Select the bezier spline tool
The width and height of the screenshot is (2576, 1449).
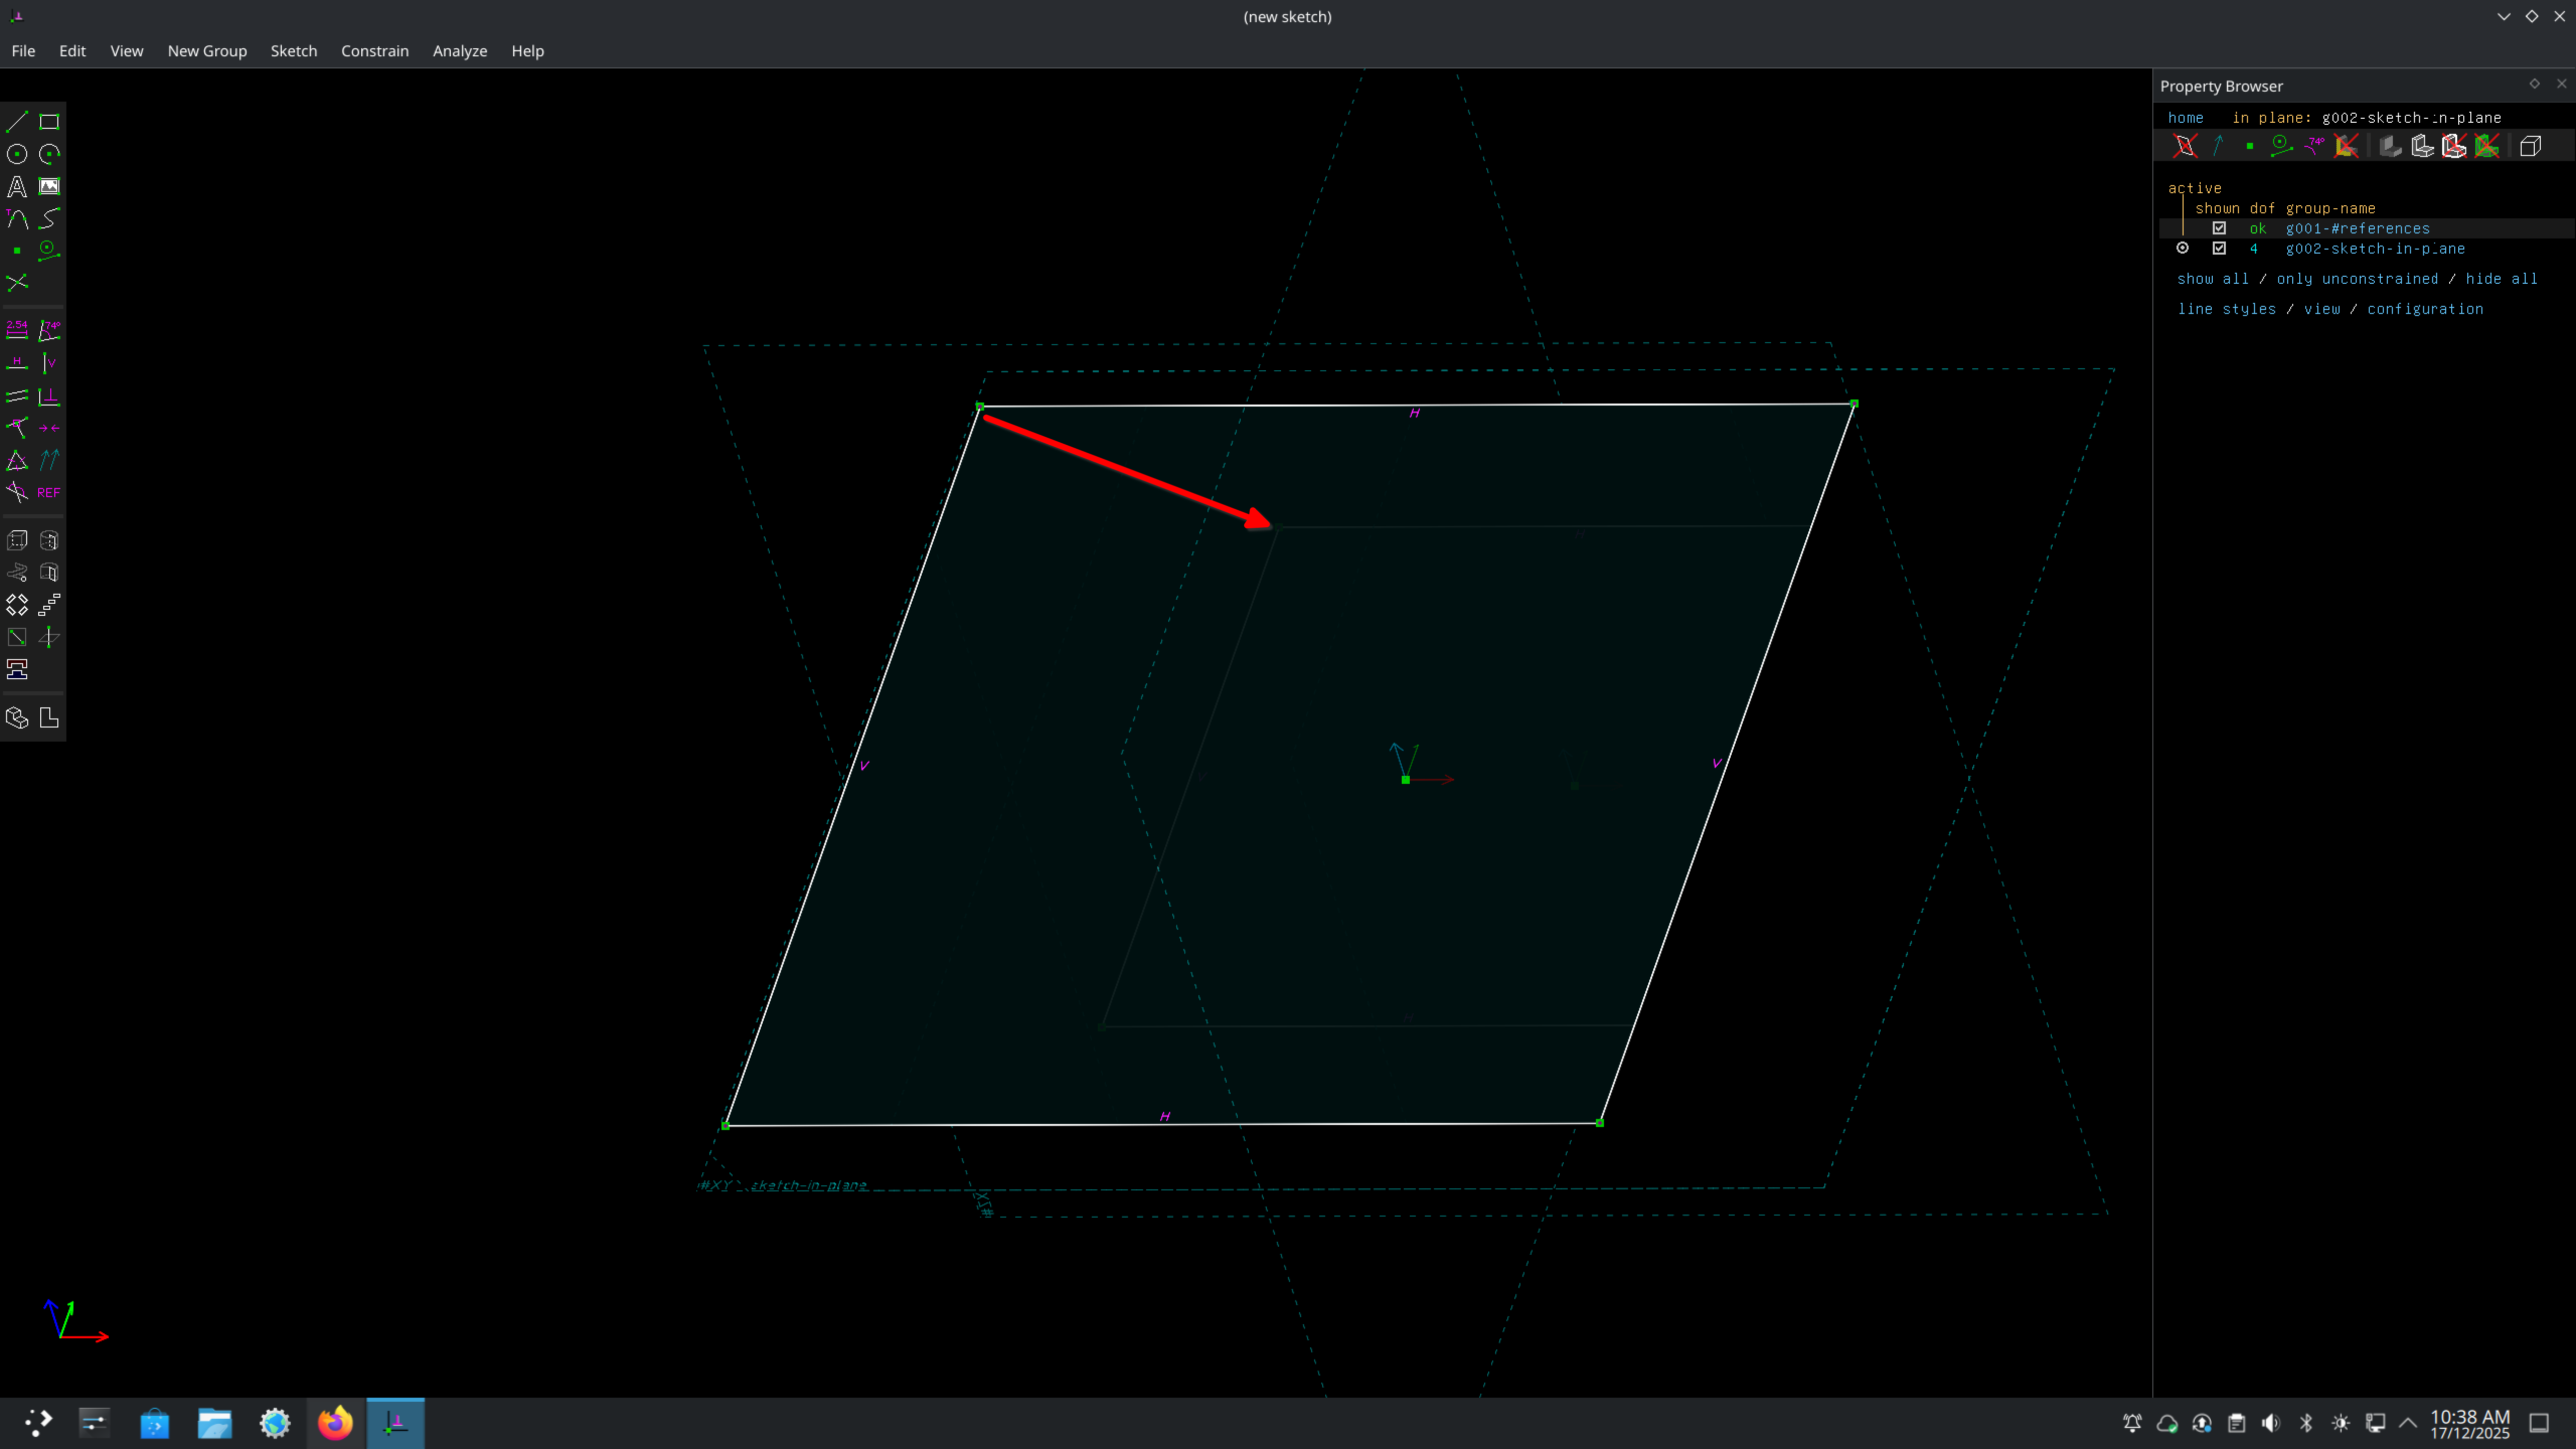pyautogui.click(x=49, y=218)
